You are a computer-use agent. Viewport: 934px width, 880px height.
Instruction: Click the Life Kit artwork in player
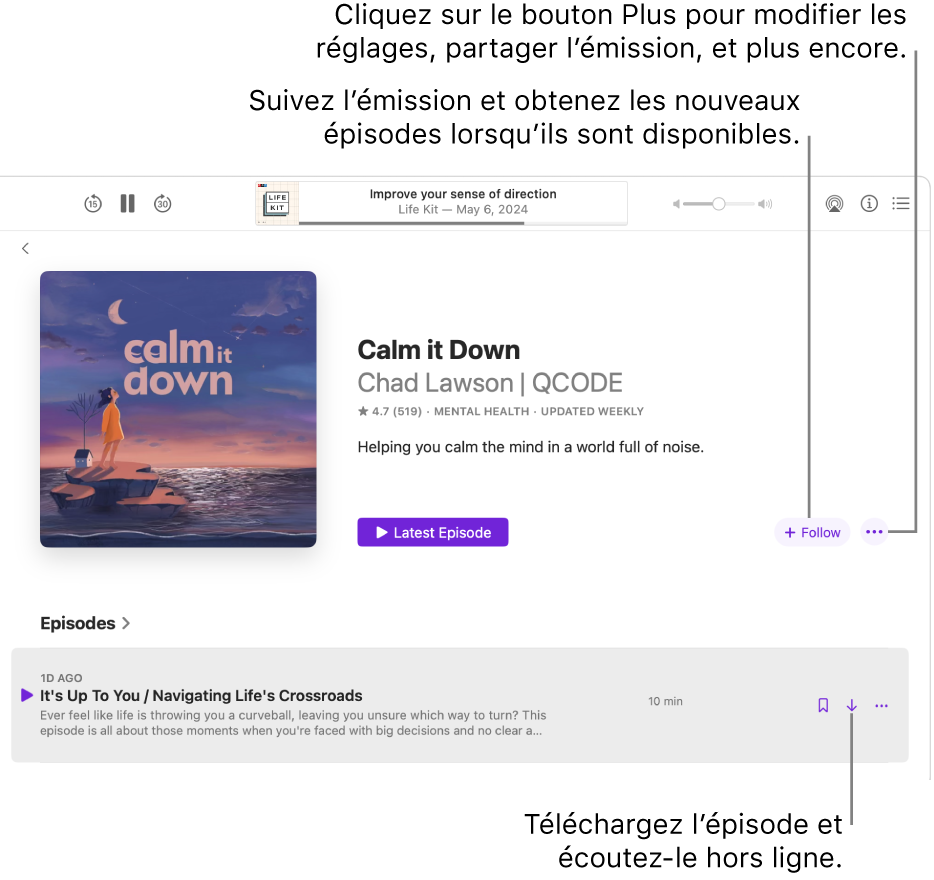(x=277, y=204)
